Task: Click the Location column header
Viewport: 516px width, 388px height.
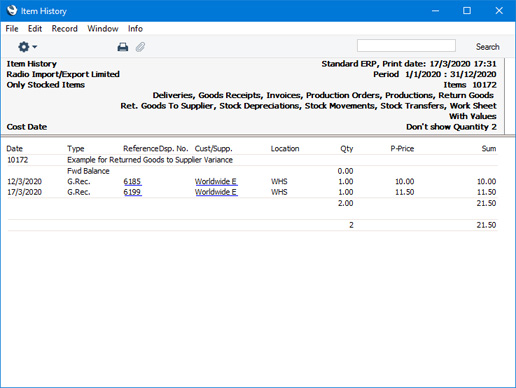Action: 285,149
